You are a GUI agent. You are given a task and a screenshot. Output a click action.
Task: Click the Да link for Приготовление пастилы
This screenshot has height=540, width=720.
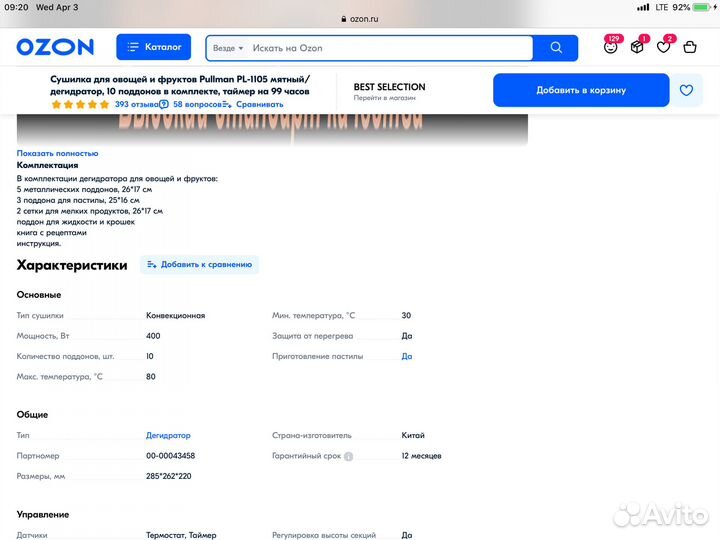click(x=407, y=356)
